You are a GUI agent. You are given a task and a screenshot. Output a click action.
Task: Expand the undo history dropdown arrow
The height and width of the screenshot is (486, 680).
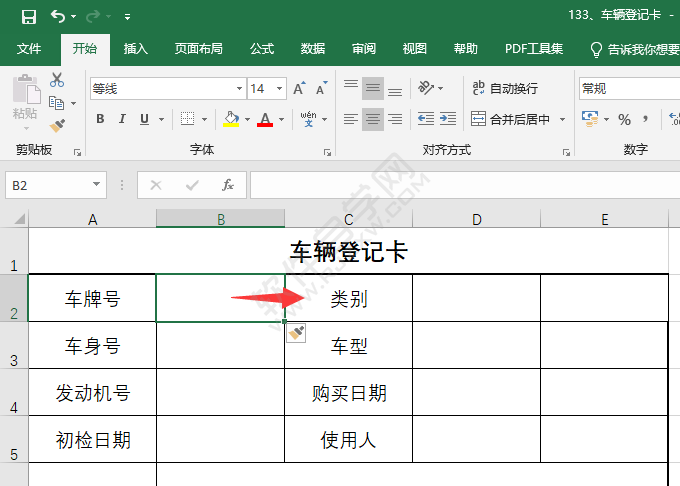[73, 17]
